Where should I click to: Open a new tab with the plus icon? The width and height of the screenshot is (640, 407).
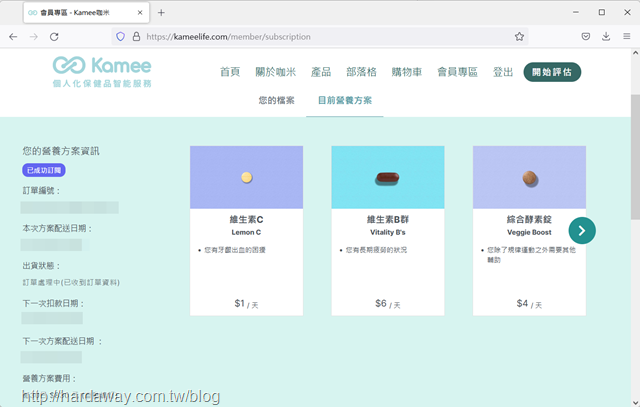(x=161, y=13)
